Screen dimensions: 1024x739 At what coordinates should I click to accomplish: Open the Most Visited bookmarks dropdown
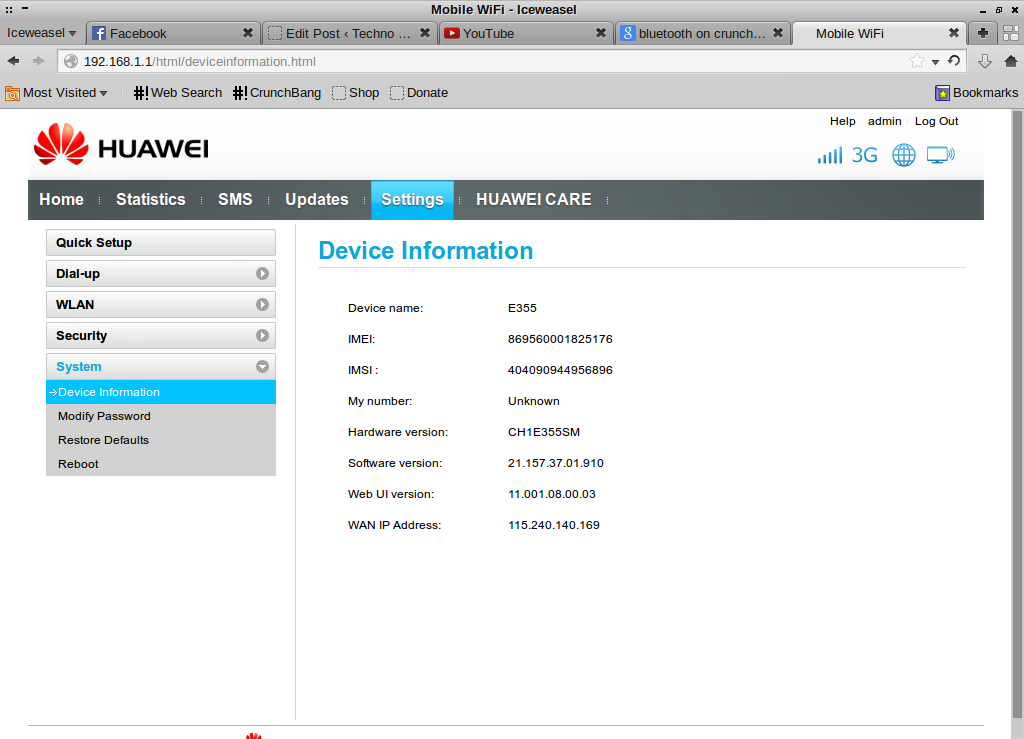pos(57,93)
